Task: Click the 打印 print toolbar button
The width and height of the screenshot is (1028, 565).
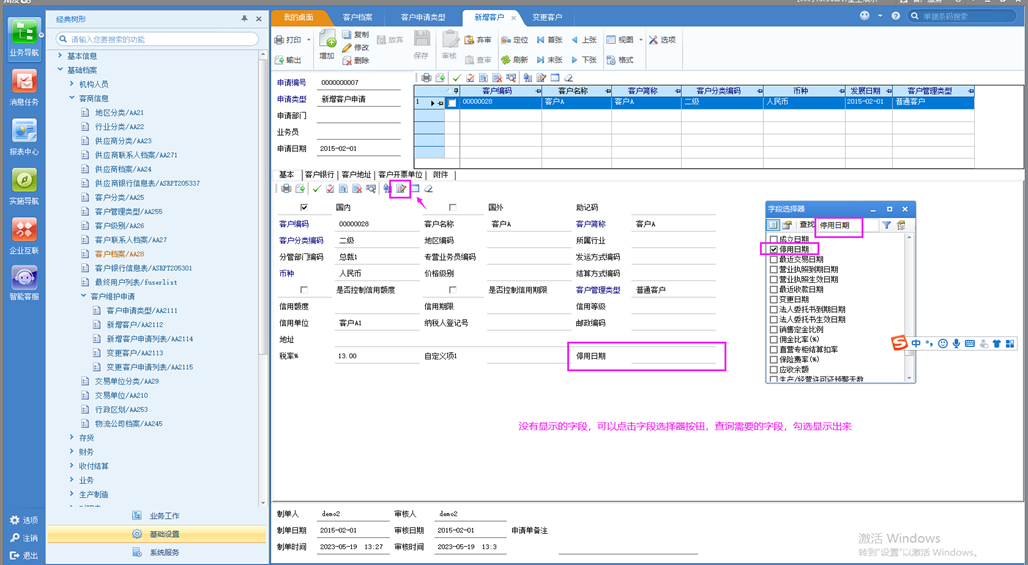Action: (x=288, y=40)
